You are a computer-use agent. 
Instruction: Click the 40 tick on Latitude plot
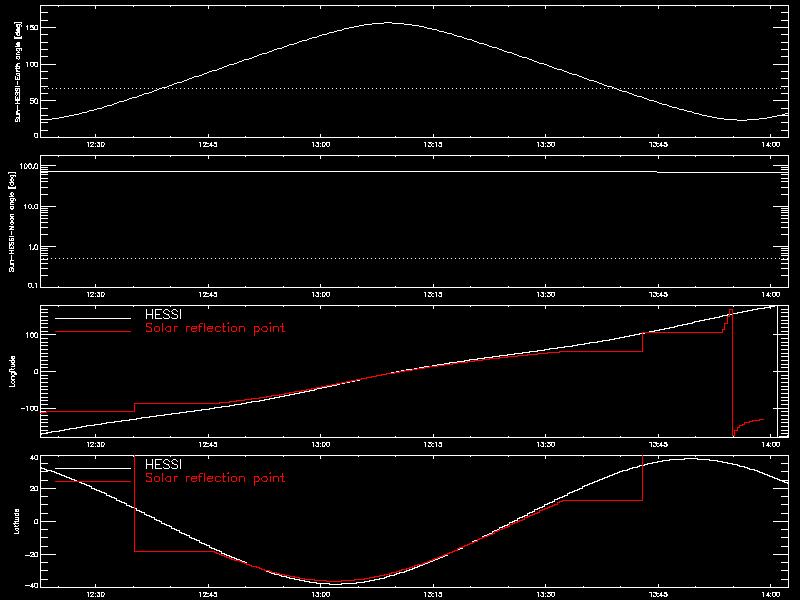pos(34,458)
